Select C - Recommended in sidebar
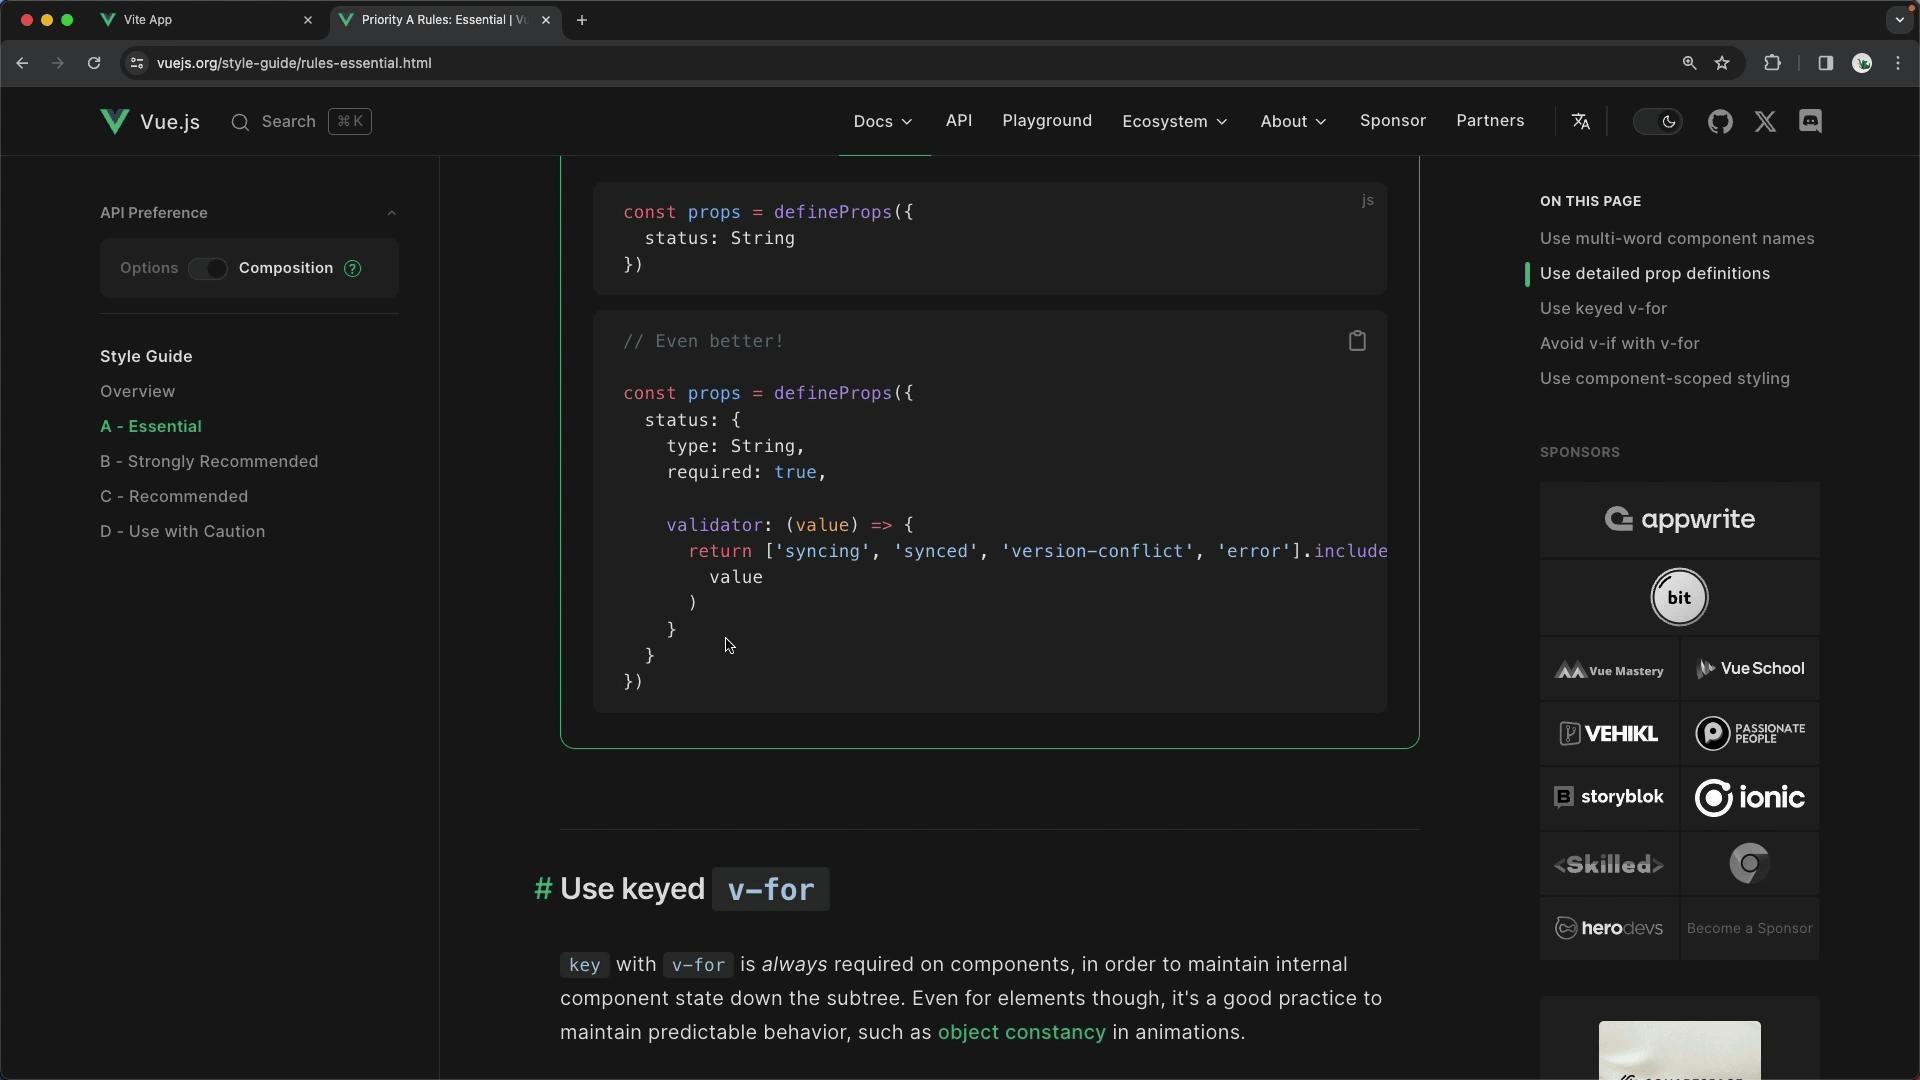This screenshot has width=1920, height=1080. 174,497
